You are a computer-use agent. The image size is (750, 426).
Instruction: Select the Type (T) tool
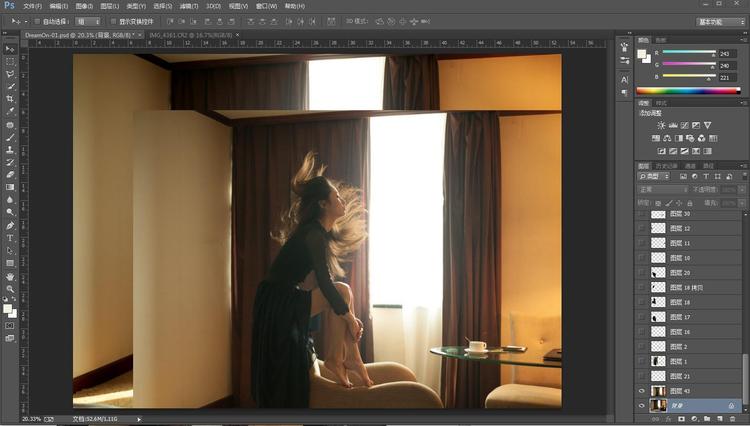(10, 238)
